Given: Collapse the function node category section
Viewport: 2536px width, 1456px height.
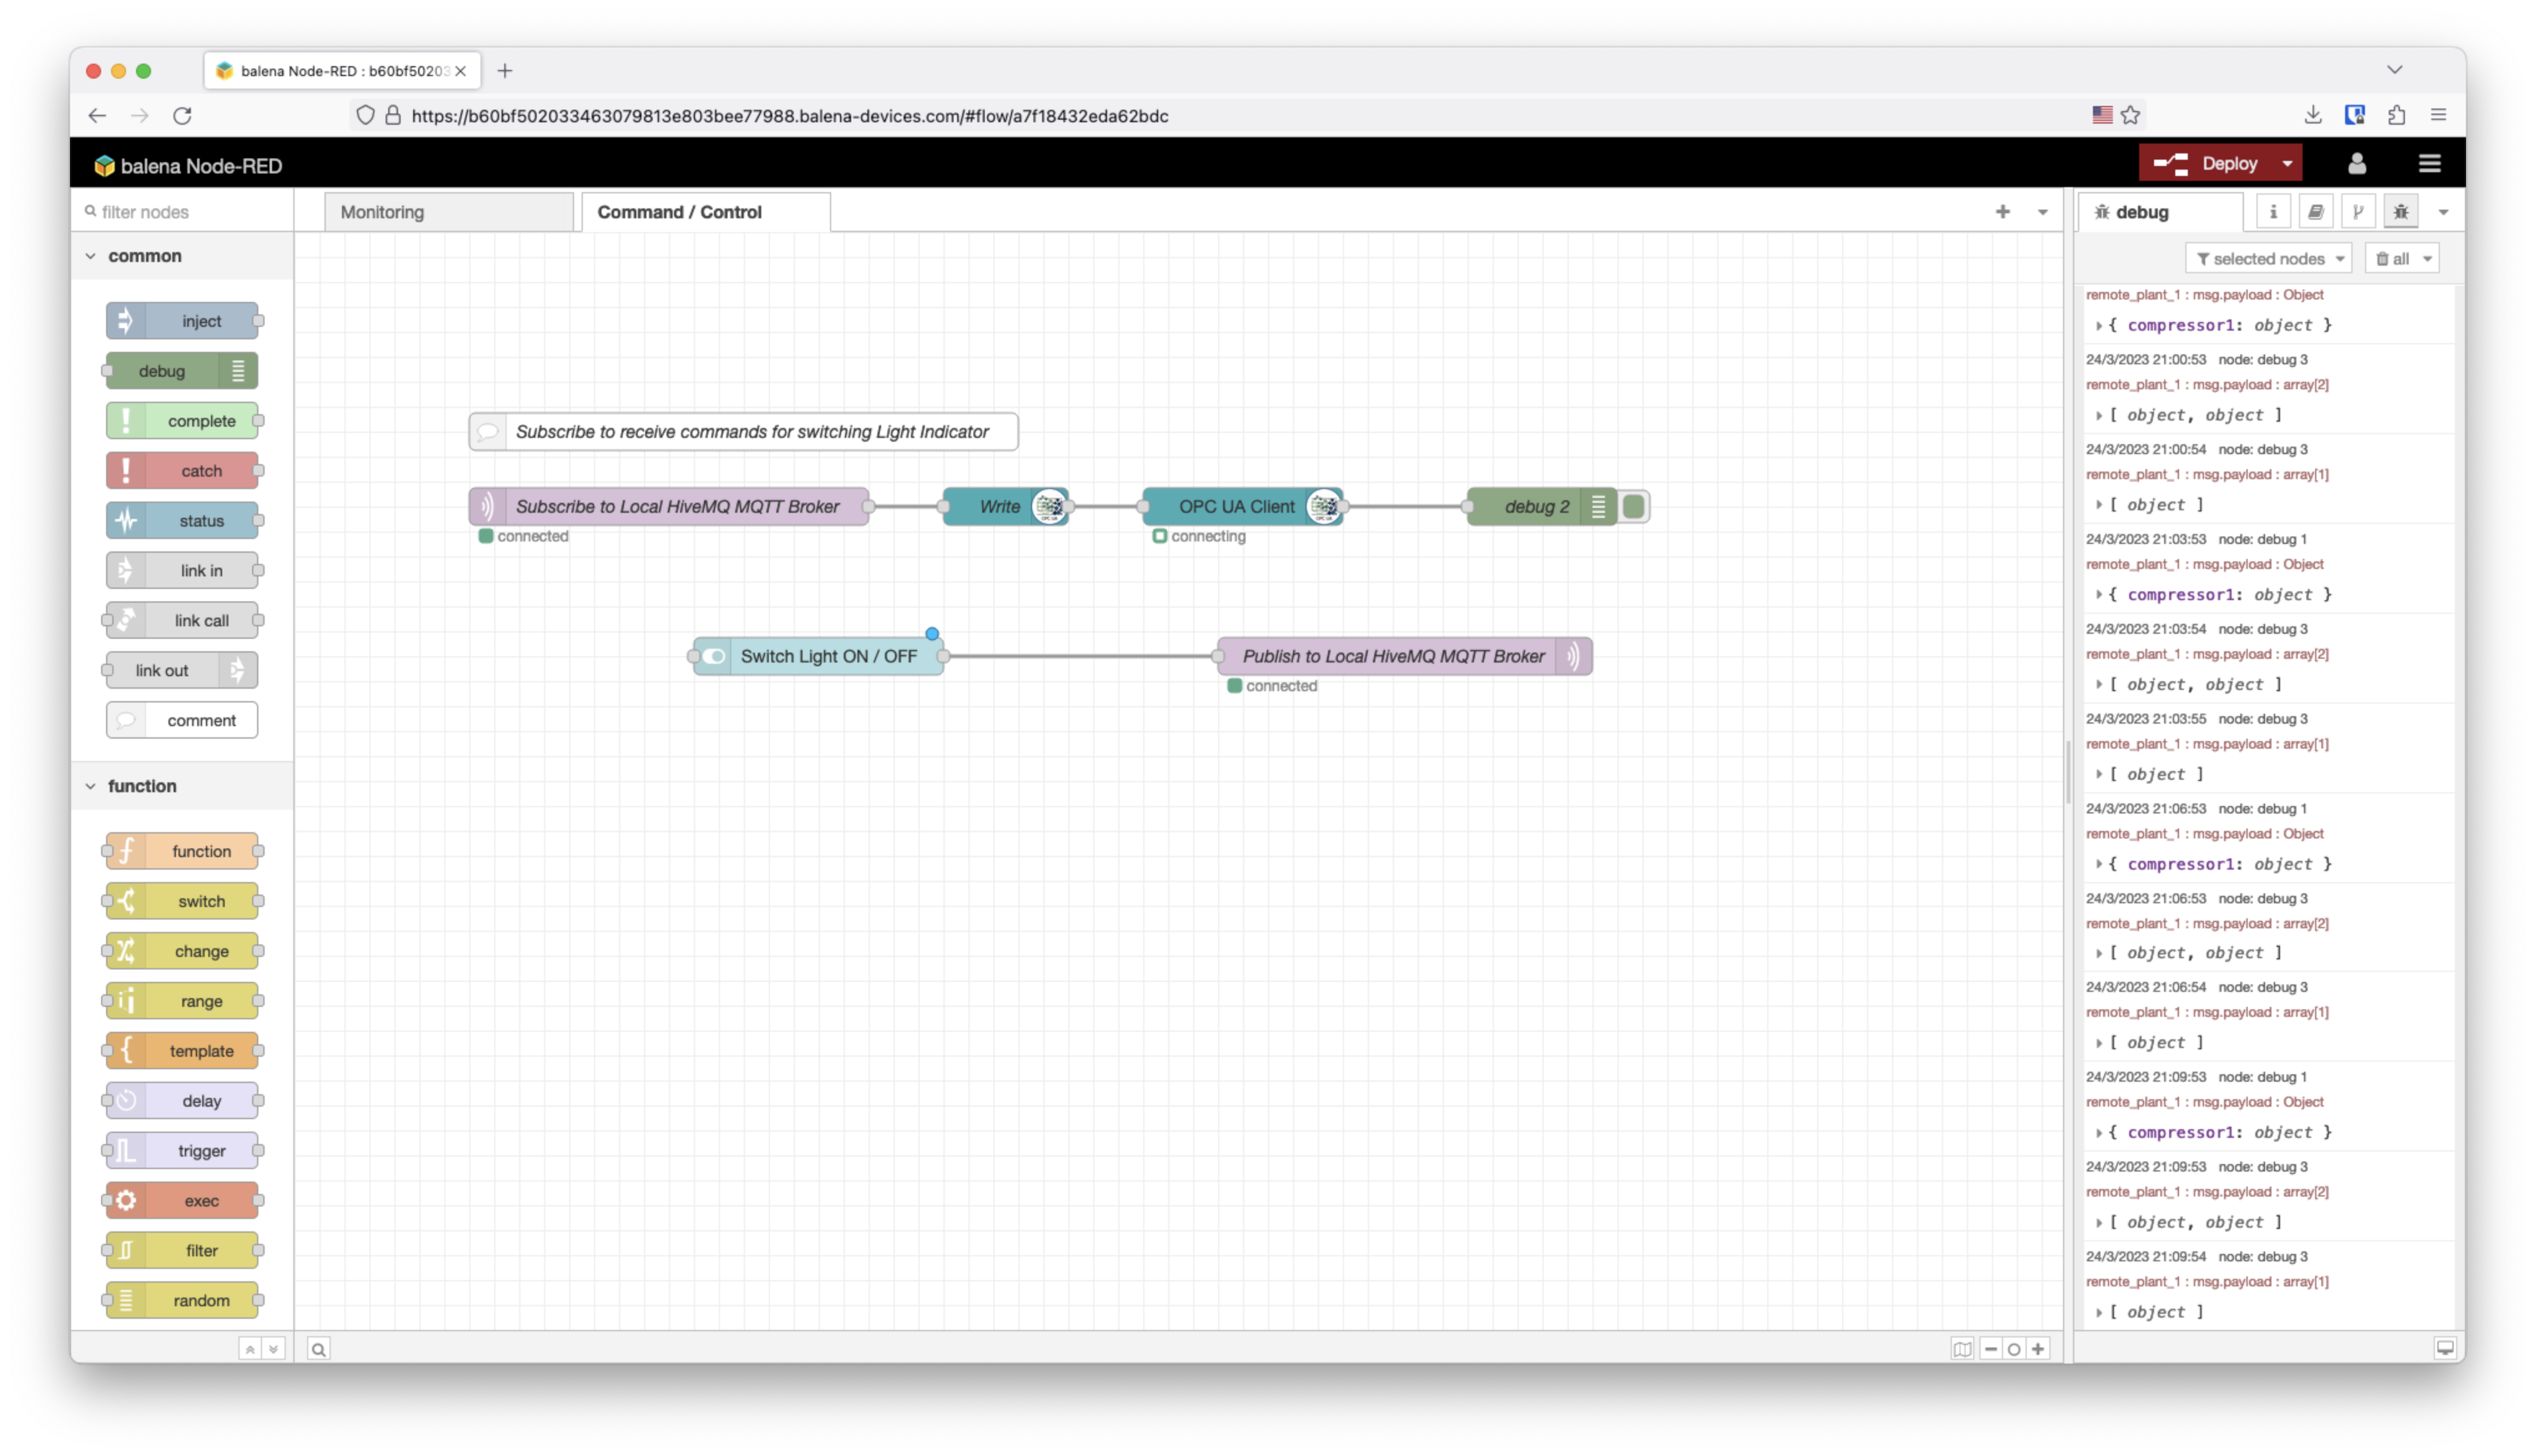Looking at the screenshot, I should (x=90, y=786).
